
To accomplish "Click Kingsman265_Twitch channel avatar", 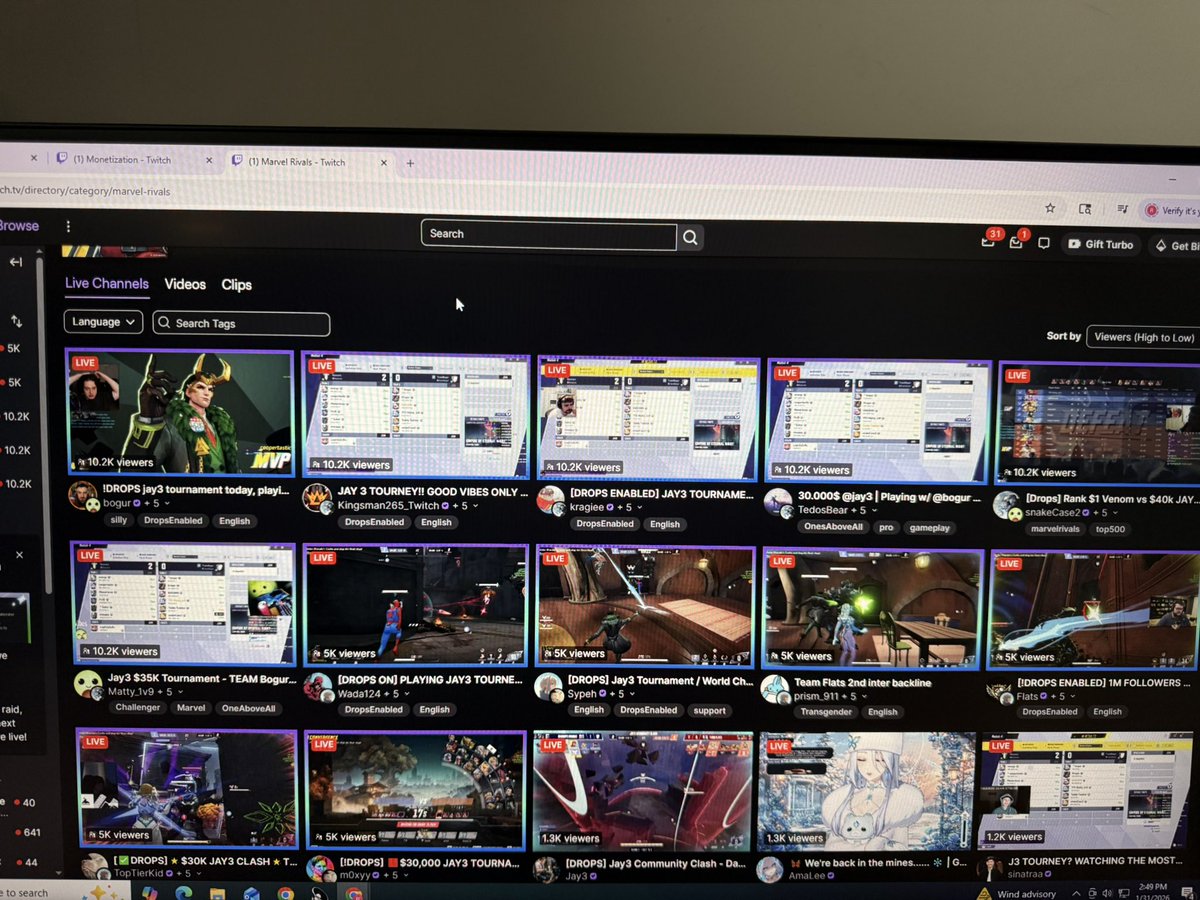I will (317, 499).
